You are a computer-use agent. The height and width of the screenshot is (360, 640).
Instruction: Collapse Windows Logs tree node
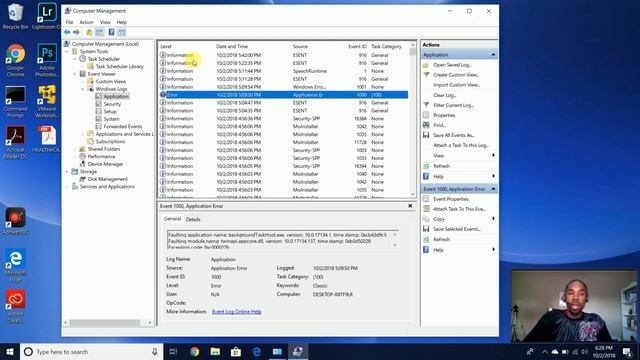point(82,89)
